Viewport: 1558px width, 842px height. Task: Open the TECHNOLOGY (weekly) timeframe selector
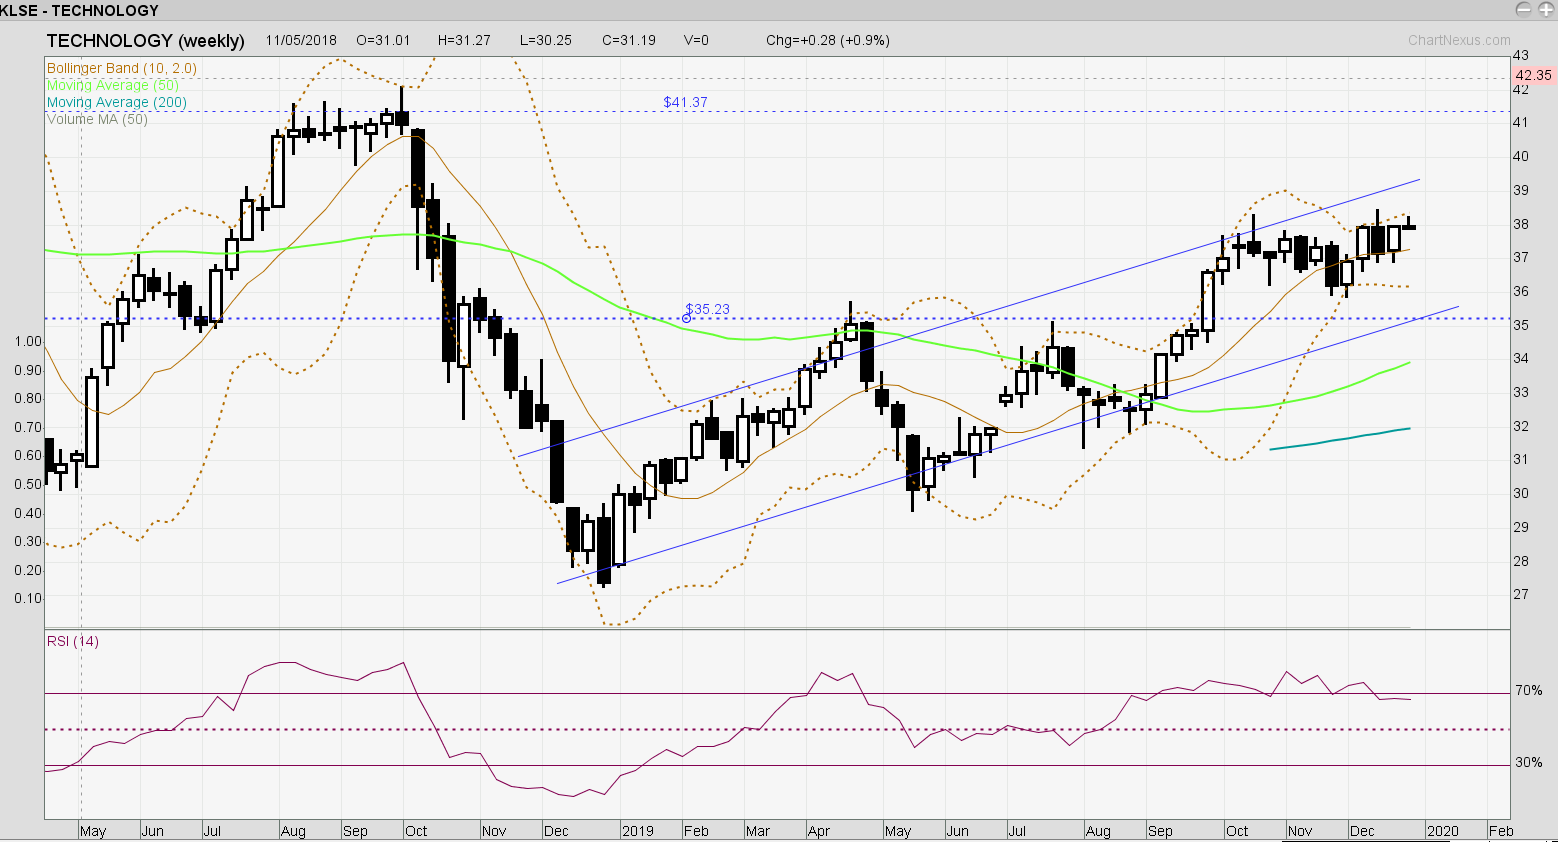143,43
